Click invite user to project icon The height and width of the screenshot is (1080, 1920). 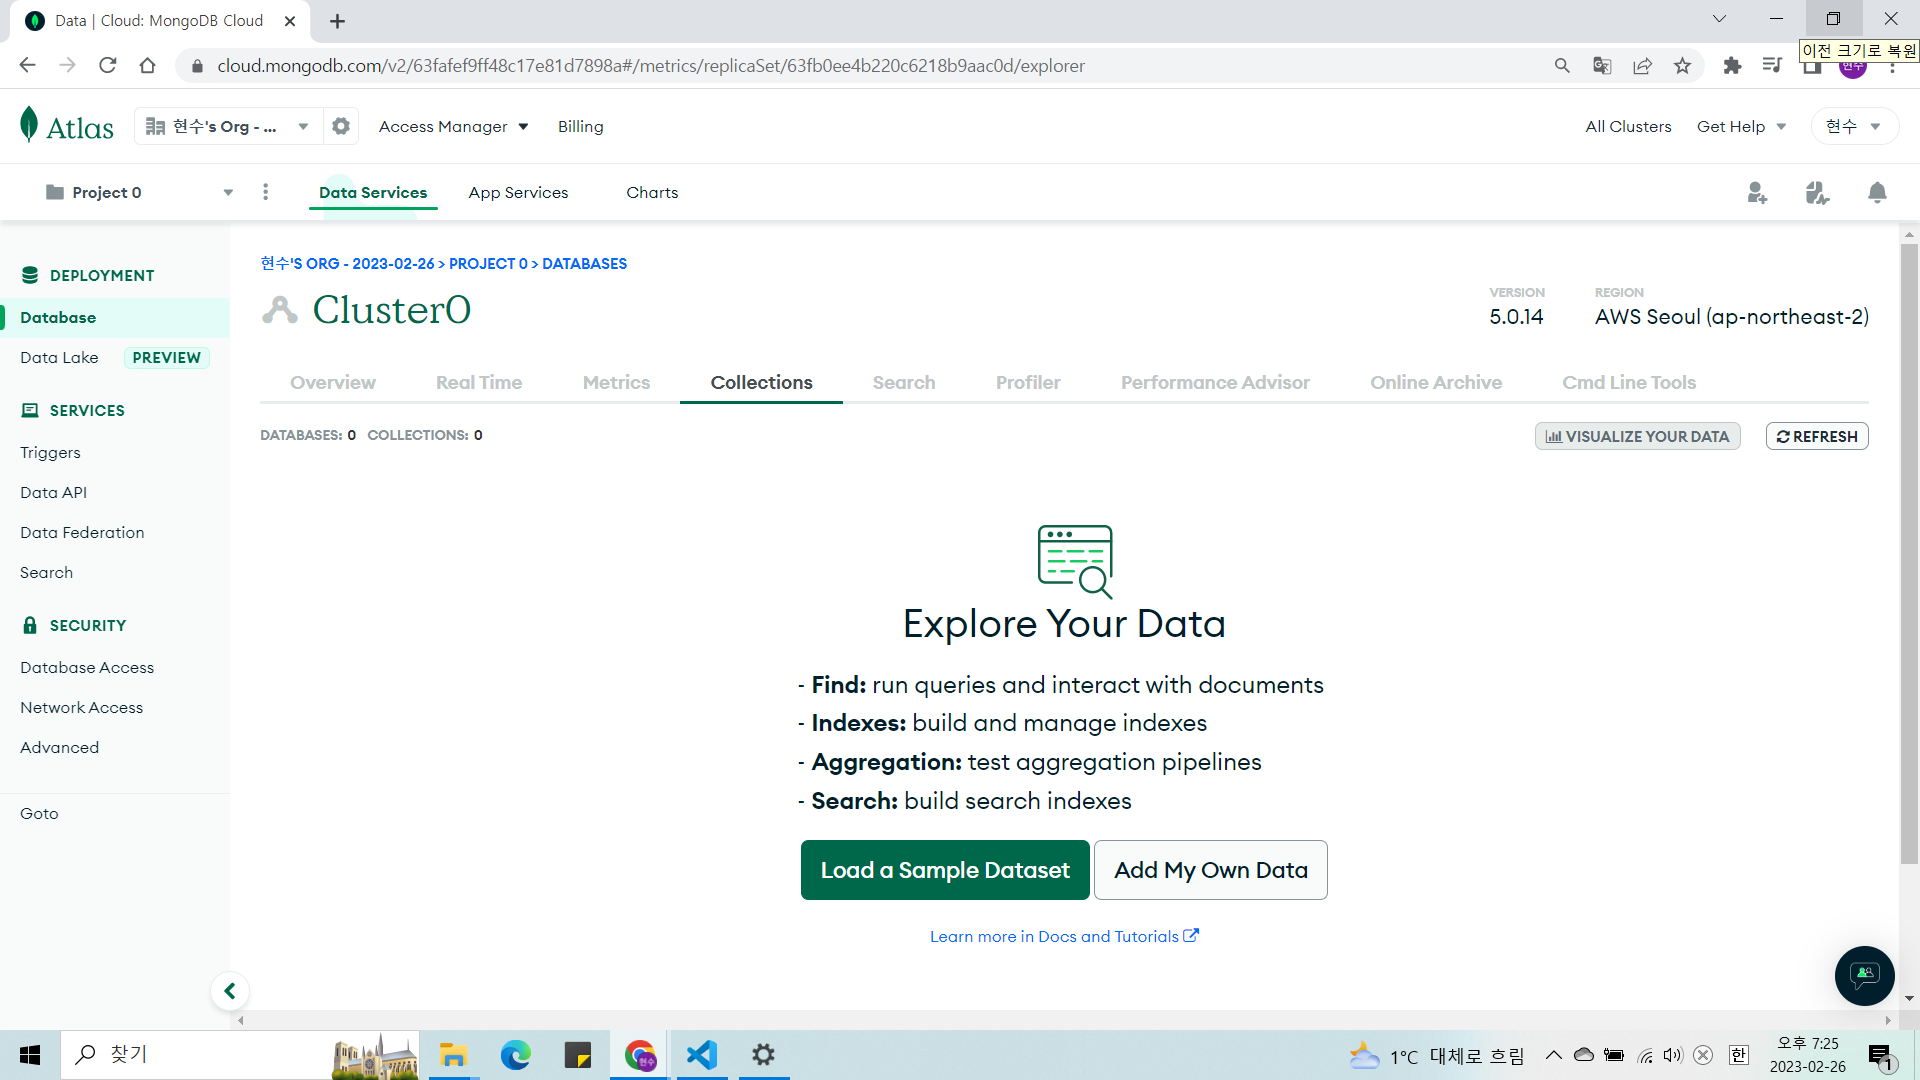point(1757,192)
